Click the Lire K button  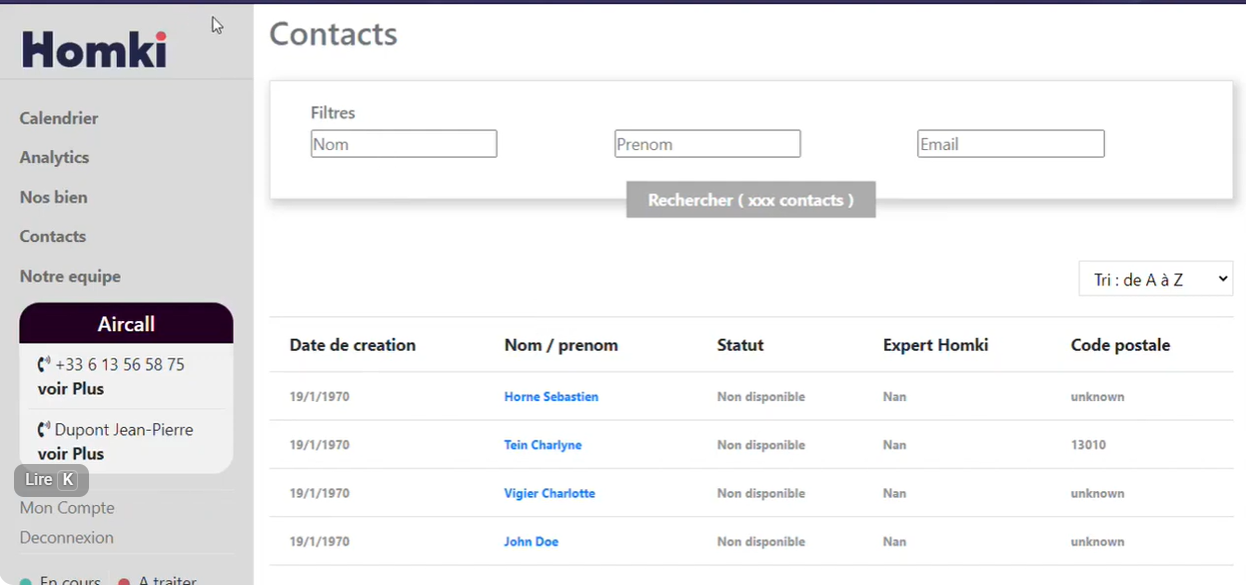[51, 480]
